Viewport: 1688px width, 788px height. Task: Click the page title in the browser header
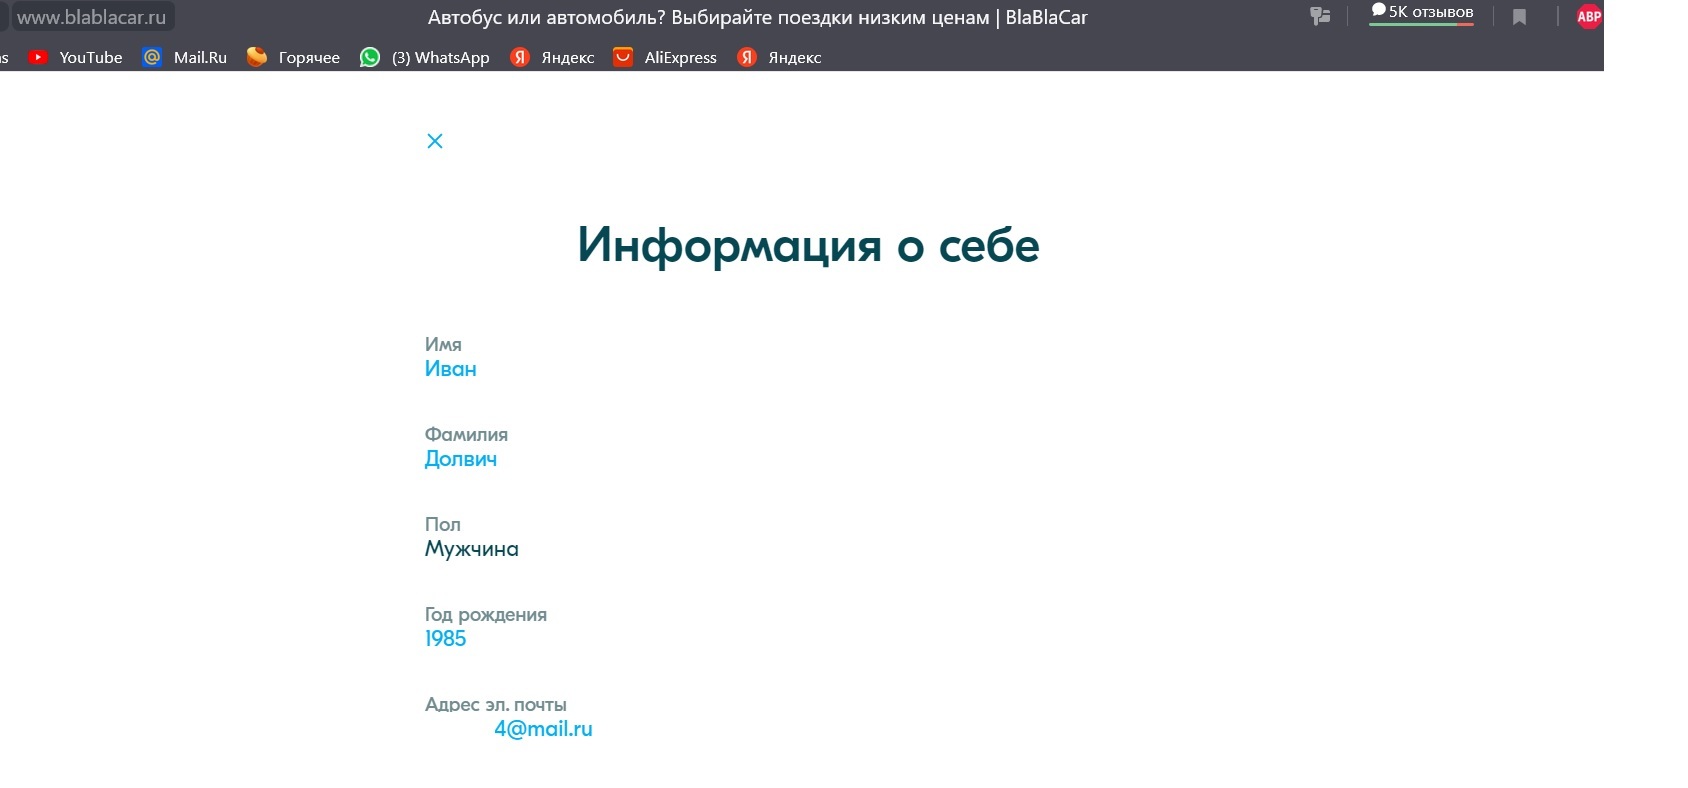pyautogui.click(x=758, y=17)
